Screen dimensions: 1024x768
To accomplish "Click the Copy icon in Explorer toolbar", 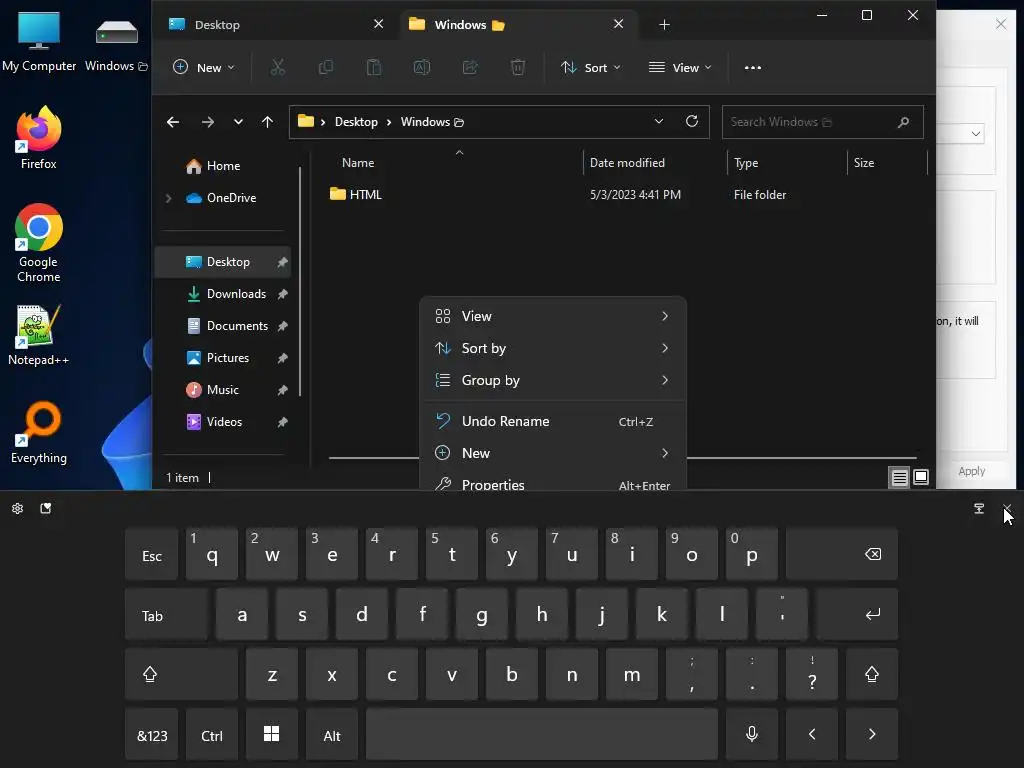I will point(325,67).
